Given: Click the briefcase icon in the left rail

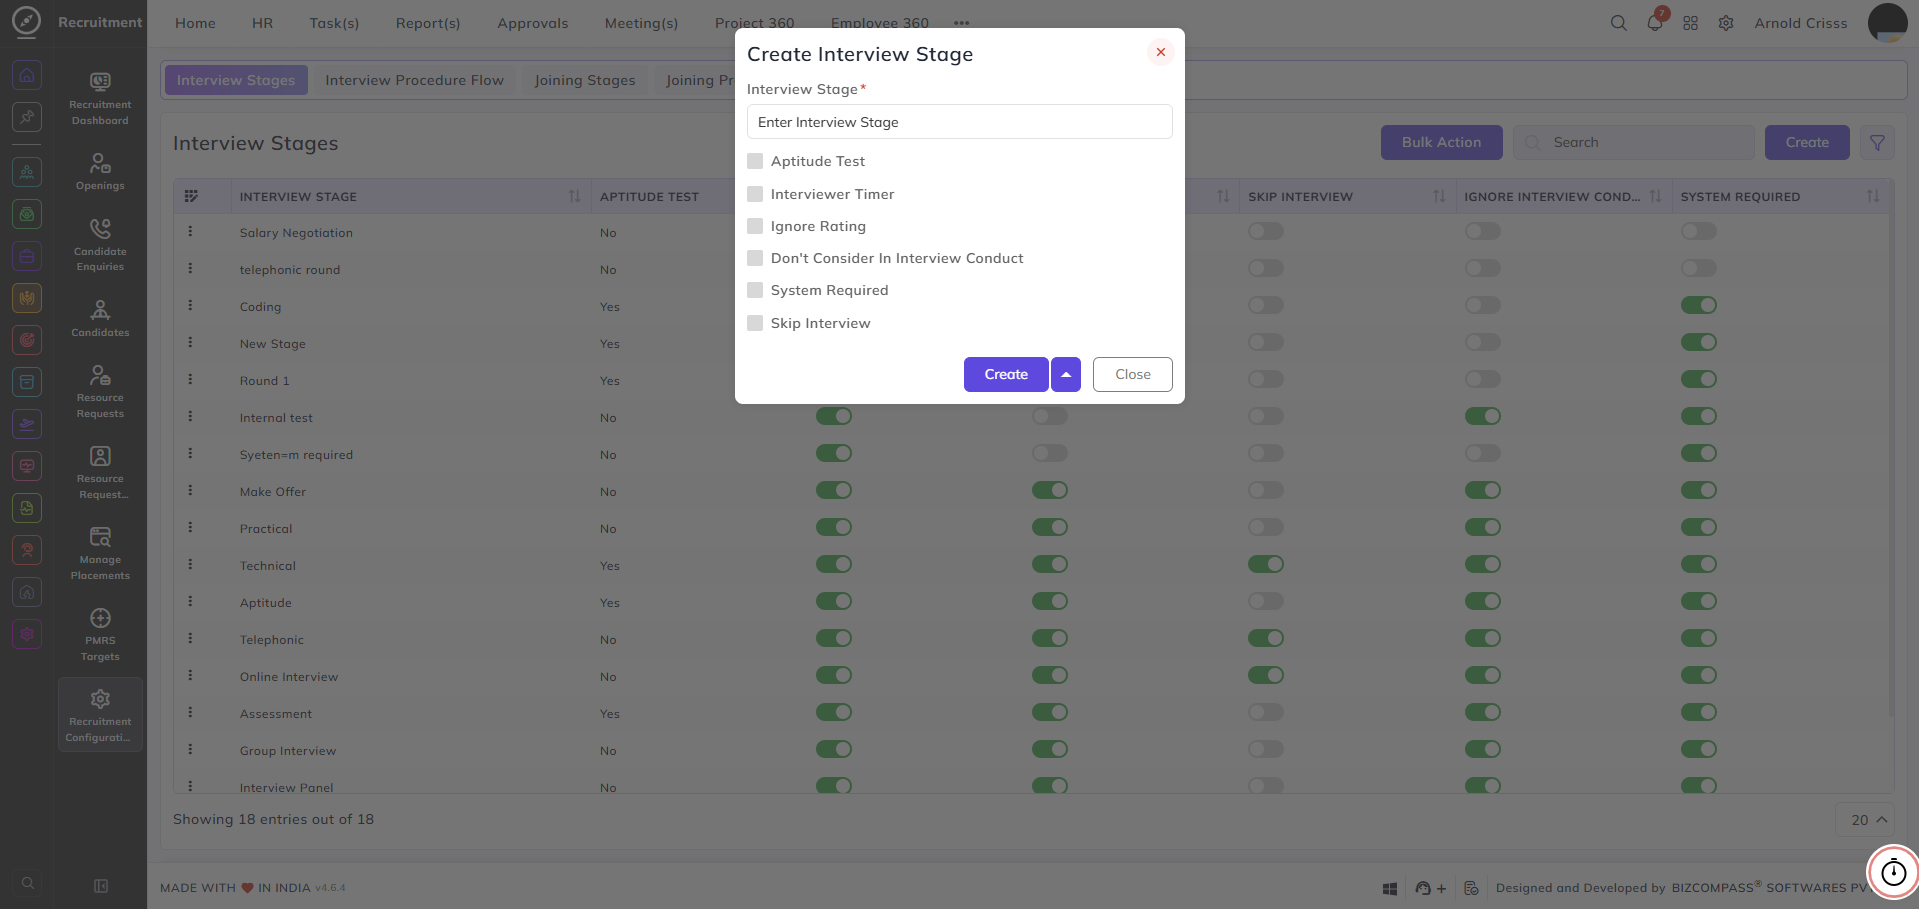Looking at the screenshot, I should point(27,256).
